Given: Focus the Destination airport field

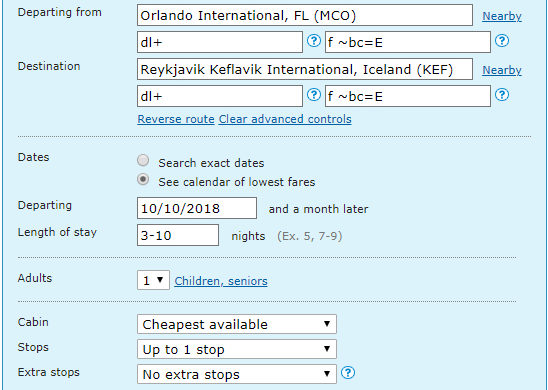Looking at the screenshot, I should pyautogui.click(x=305, y=69).
